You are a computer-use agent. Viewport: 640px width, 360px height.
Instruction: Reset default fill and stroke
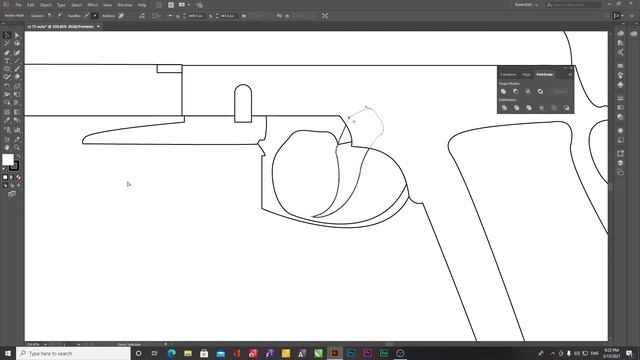pos(4,168)
